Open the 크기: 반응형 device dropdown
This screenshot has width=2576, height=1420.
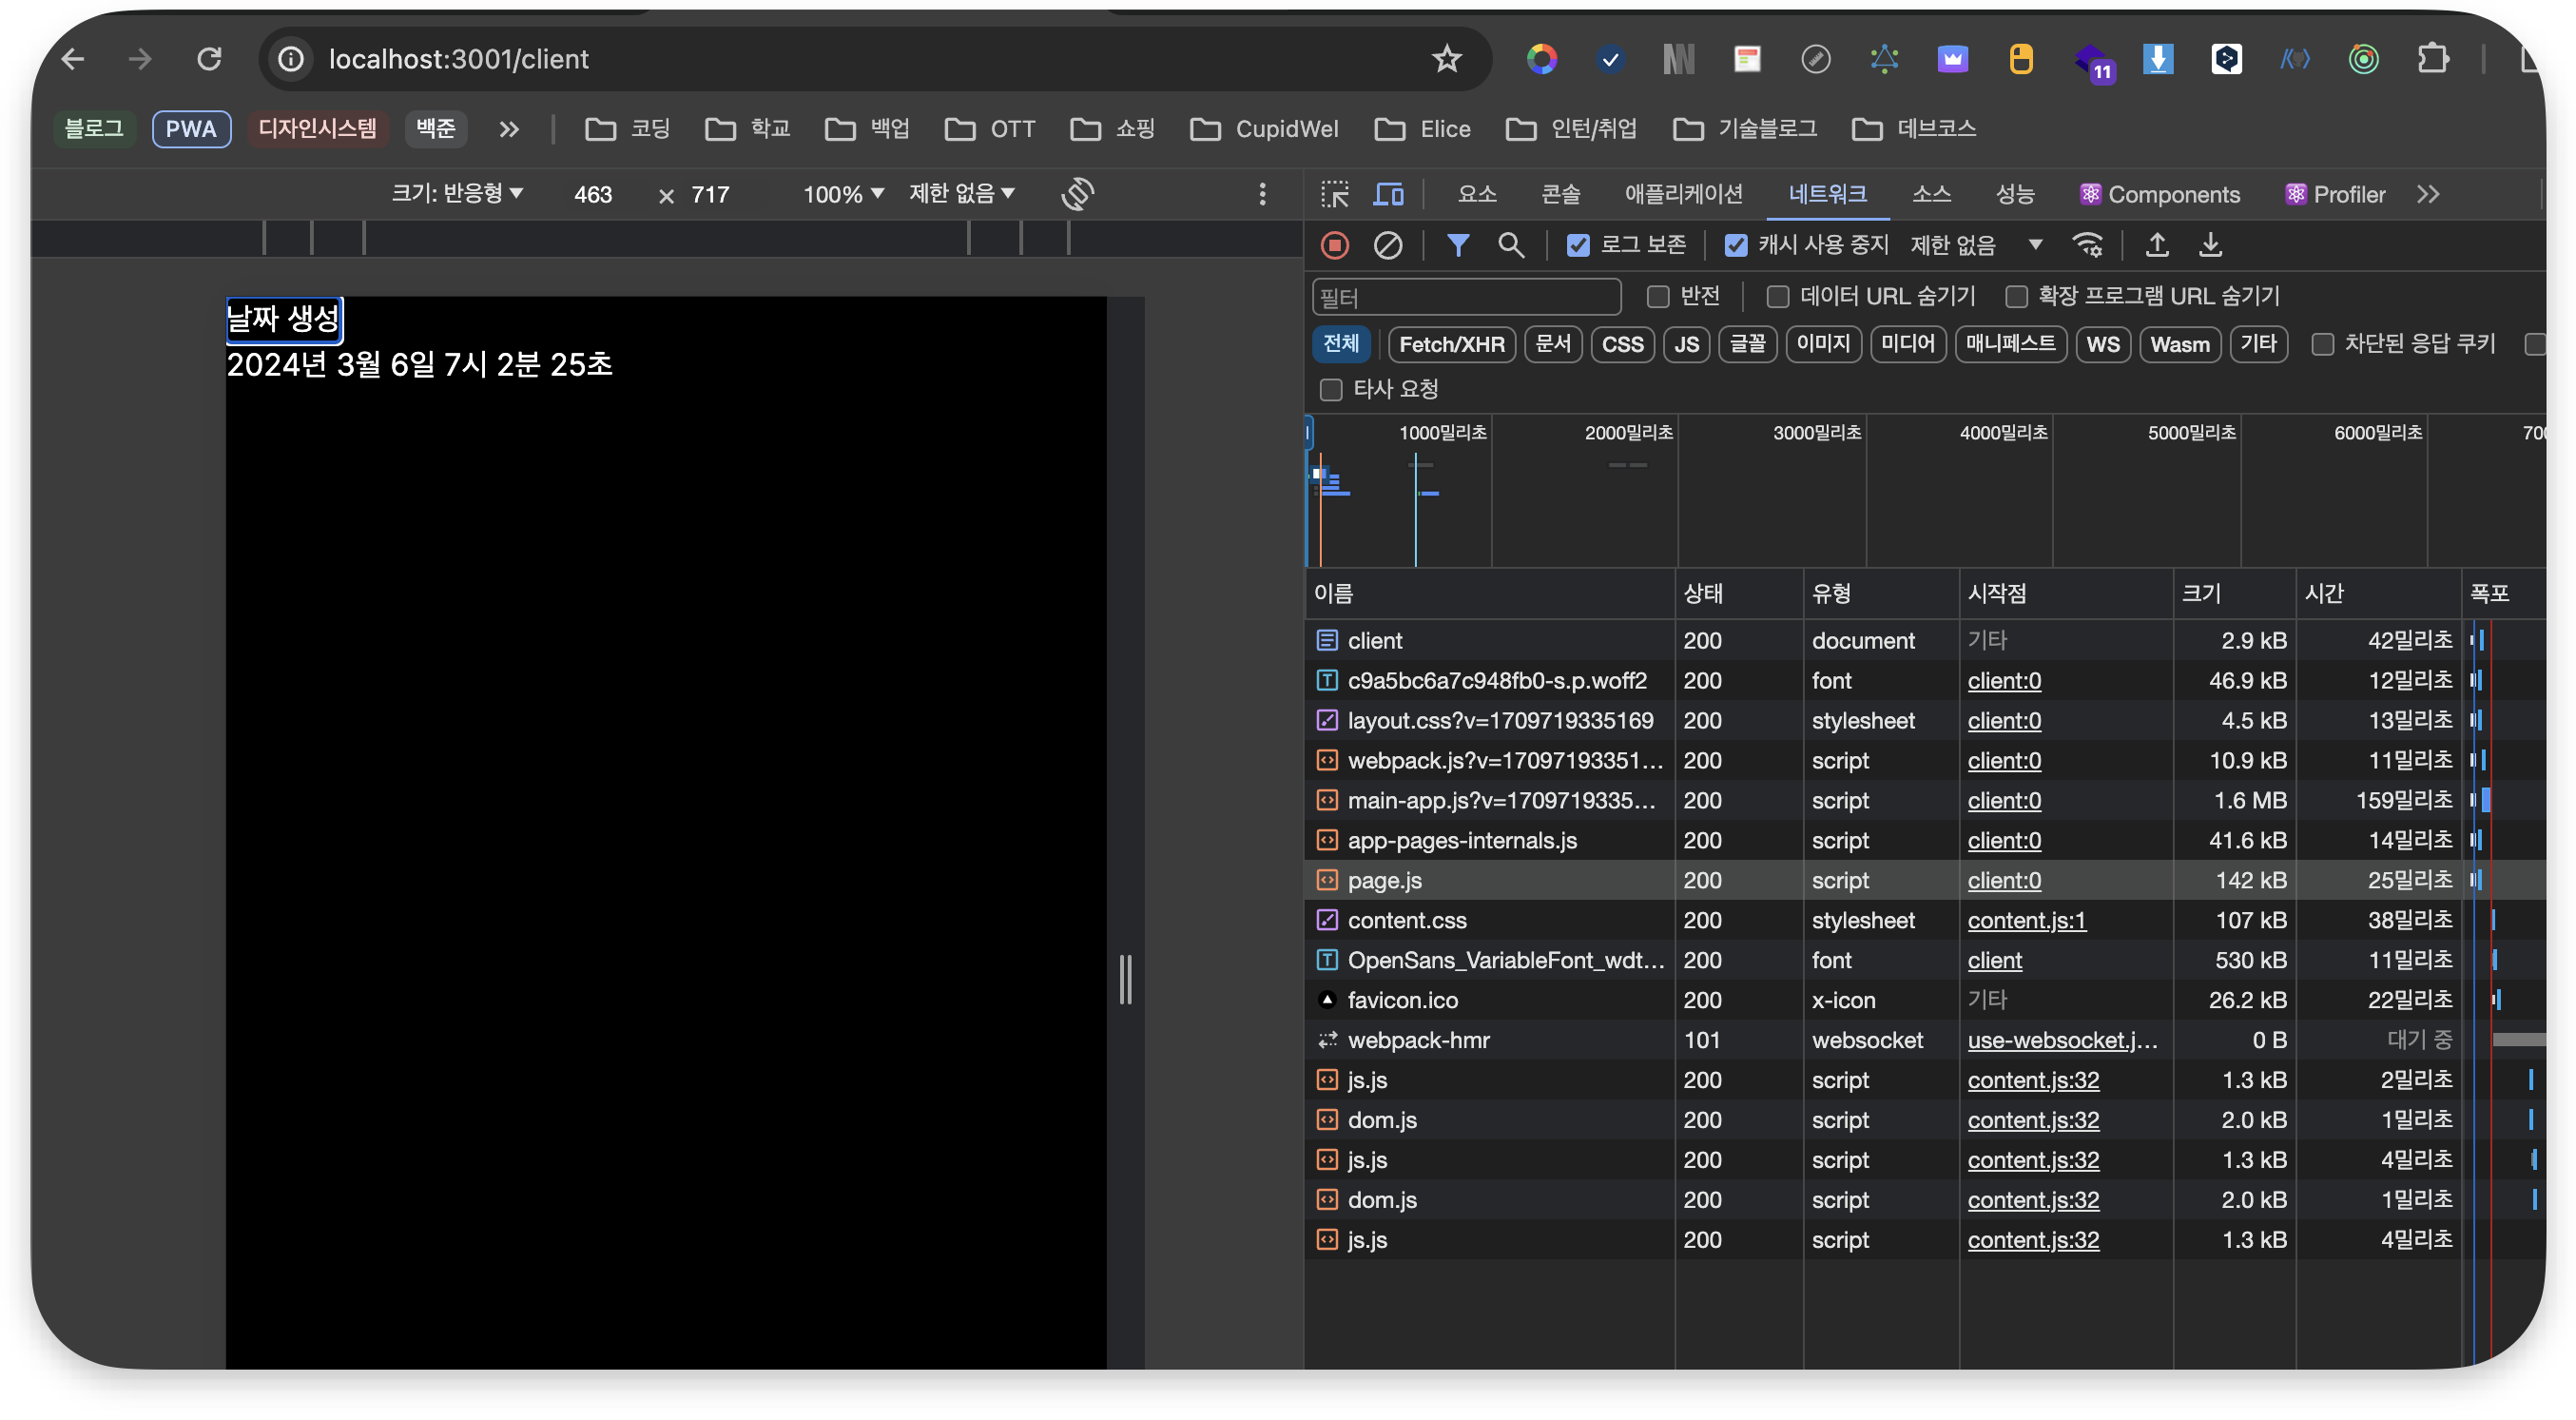(x=457, y=193)
